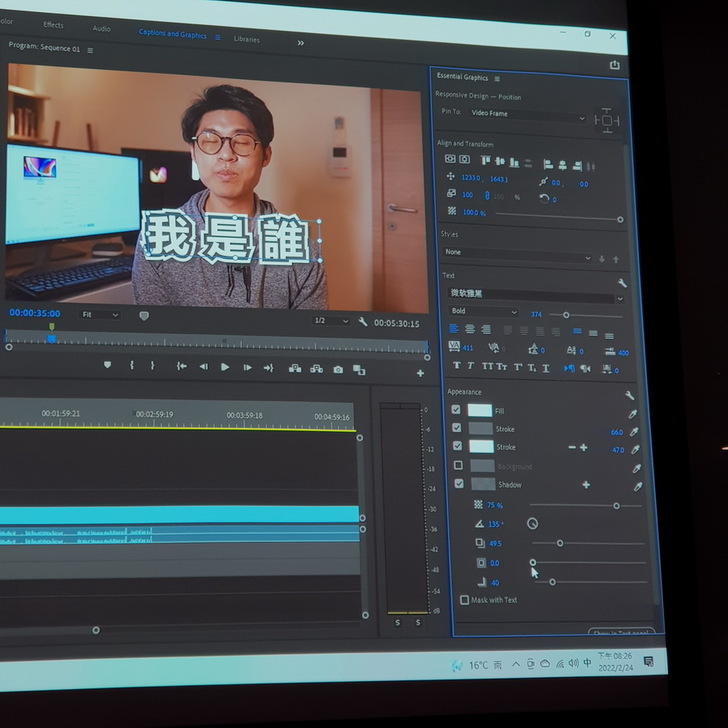
Task: Remove the stroke with the minus icon
Action: coord(572,447)
